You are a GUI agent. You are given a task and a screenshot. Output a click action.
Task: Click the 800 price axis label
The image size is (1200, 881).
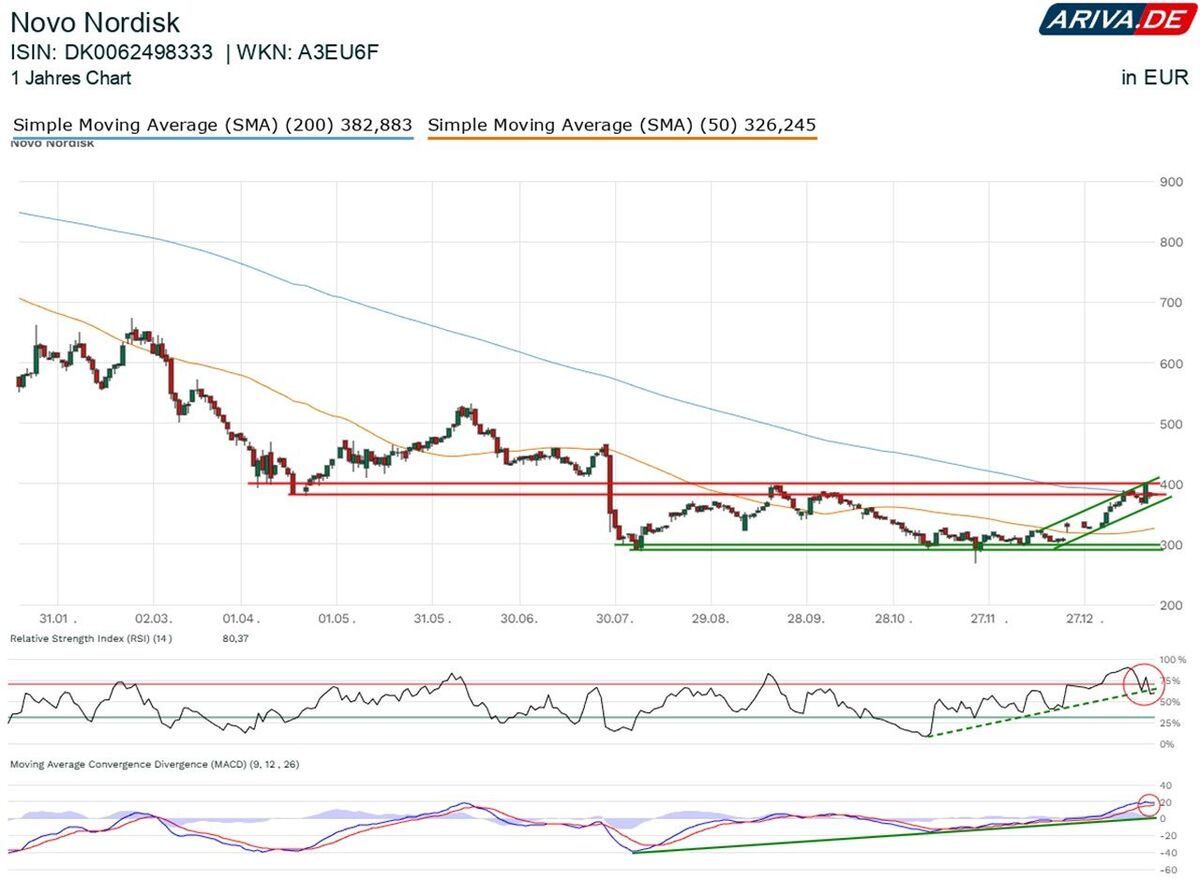coord(1172,242)
